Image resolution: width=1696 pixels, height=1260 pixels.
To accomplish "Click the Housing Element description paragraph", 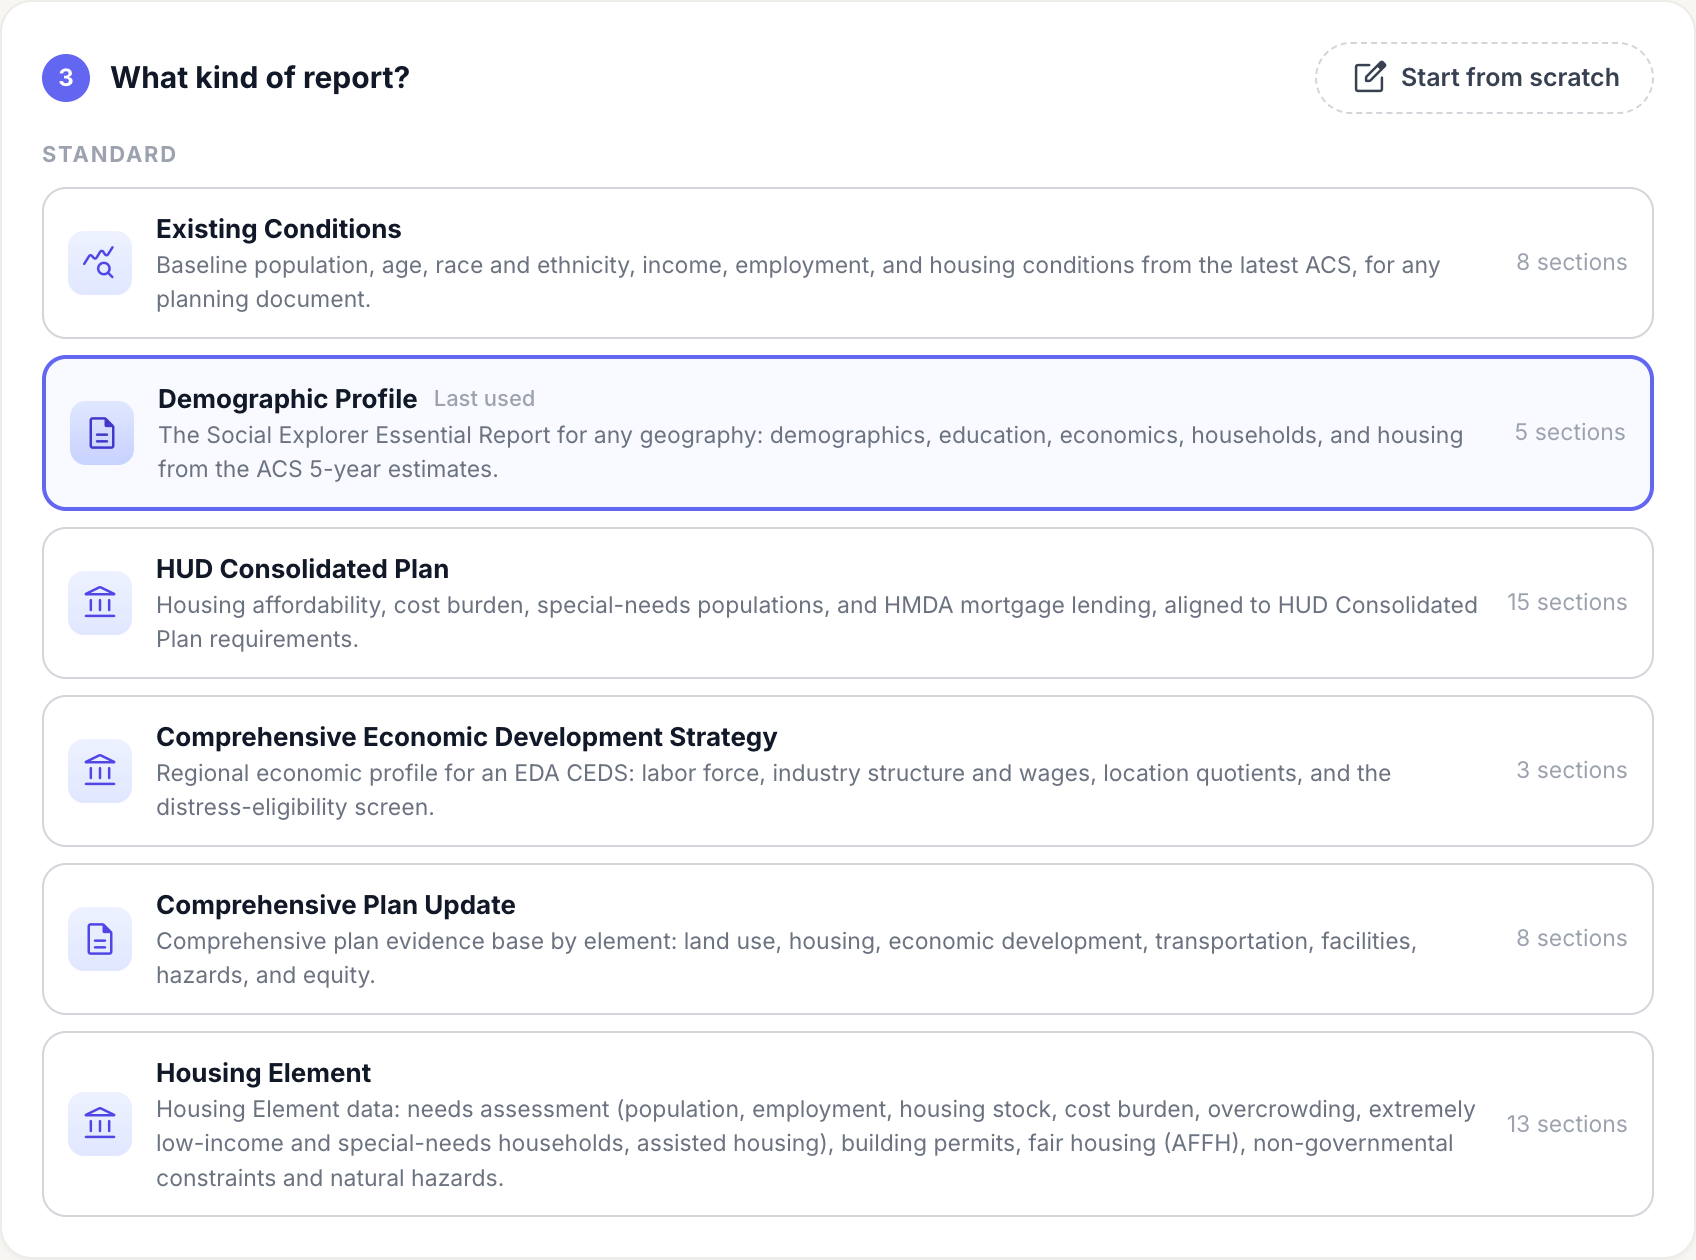I will (x=816, y=1143).
